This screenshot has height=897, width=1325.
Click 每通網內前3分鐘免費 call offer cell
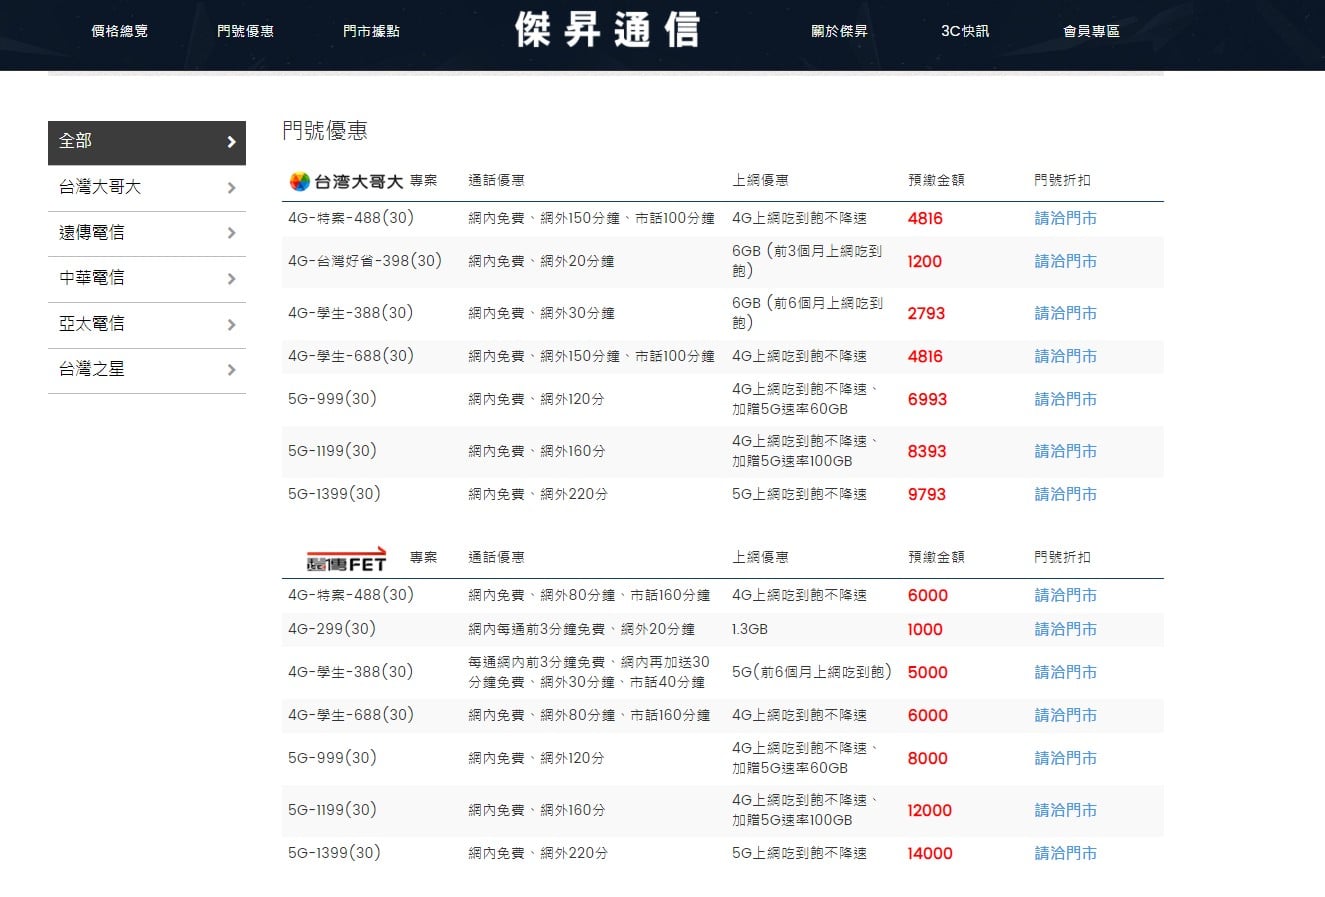(589, 672)
